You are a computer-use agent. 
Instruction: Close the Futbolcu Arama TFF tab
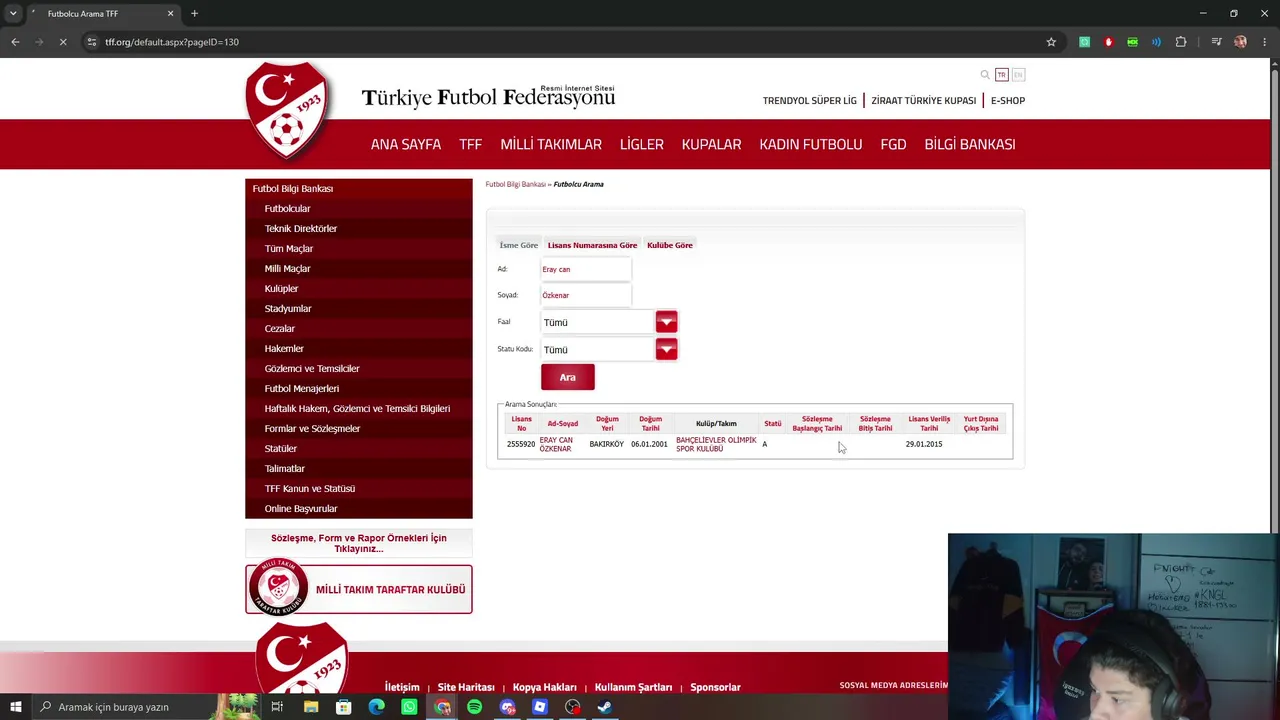pos(170,14)
